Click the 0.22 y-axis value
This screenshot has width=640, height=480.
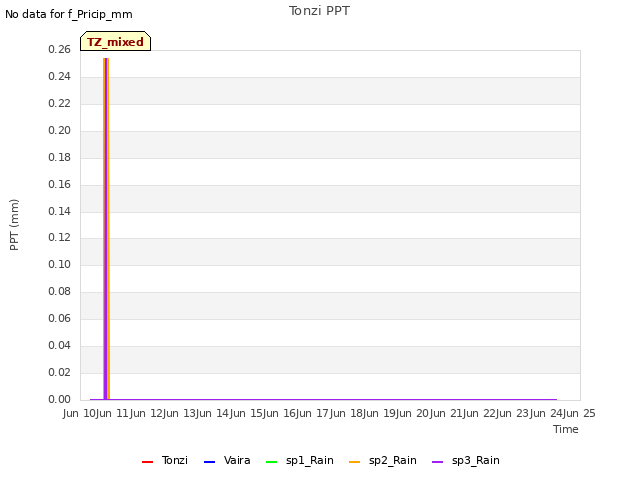(60, 103)
